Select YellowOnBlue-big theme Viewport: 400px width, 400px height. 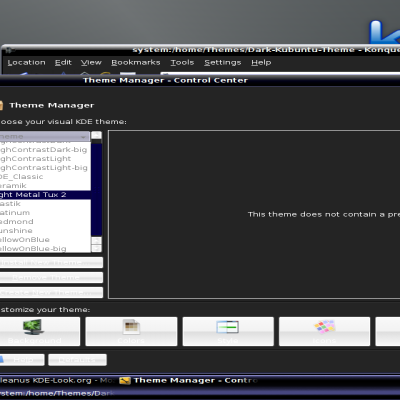coord(45,249)
